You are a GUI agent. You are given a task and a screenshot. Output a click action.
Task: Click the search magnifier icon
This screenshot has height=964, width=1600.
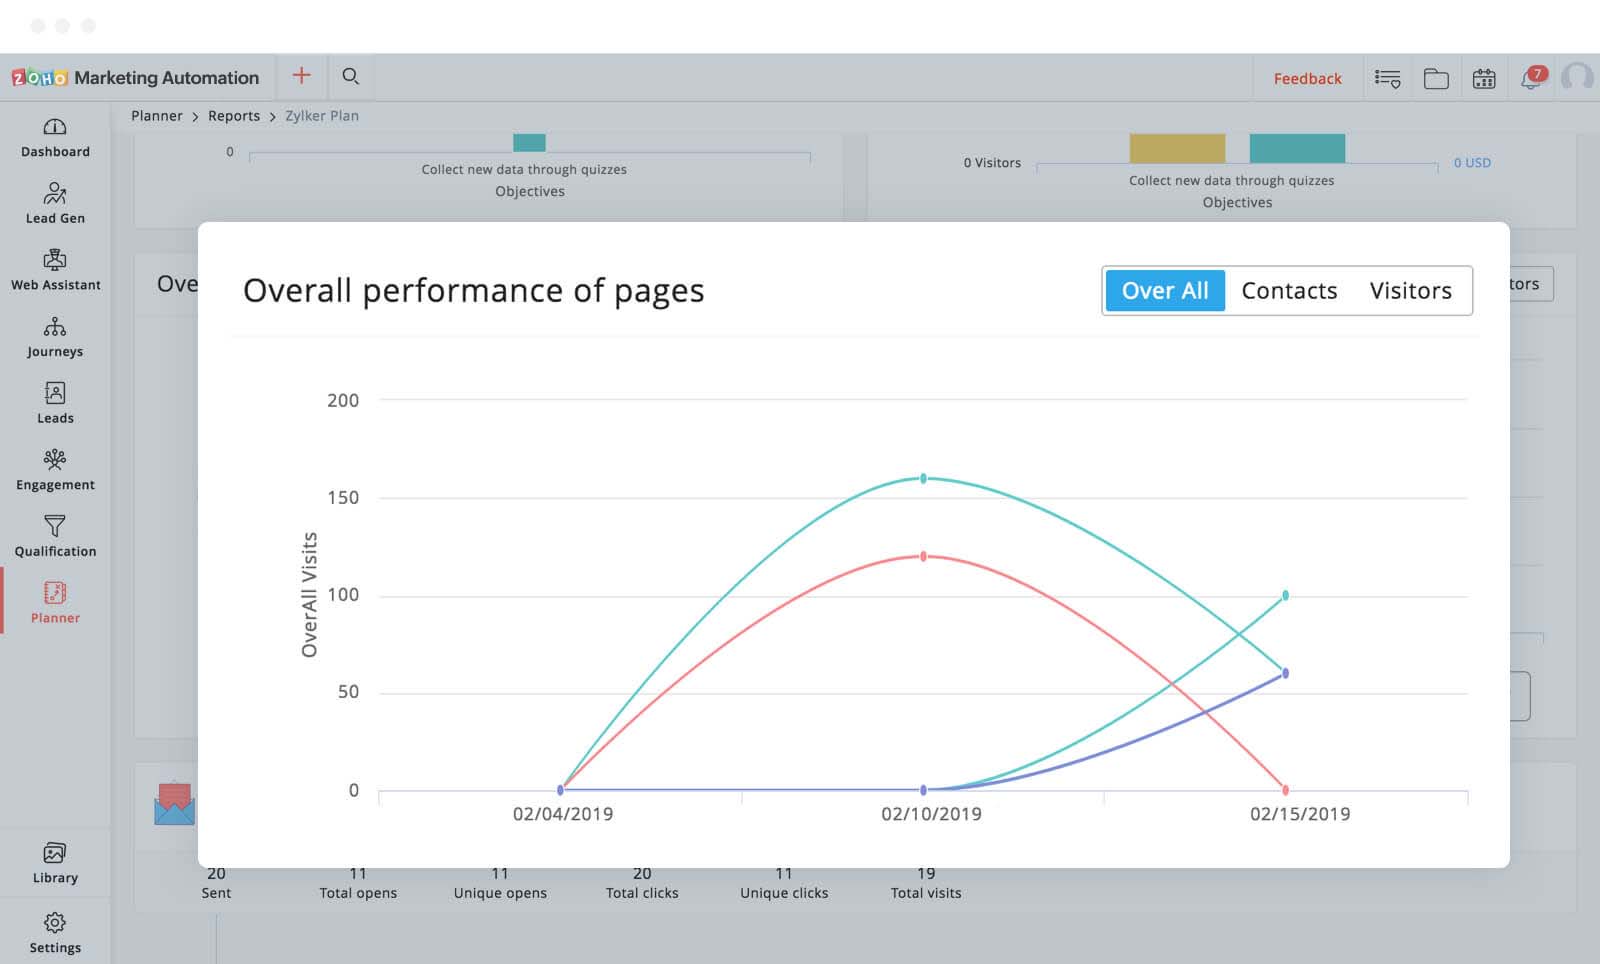[350, 76]
